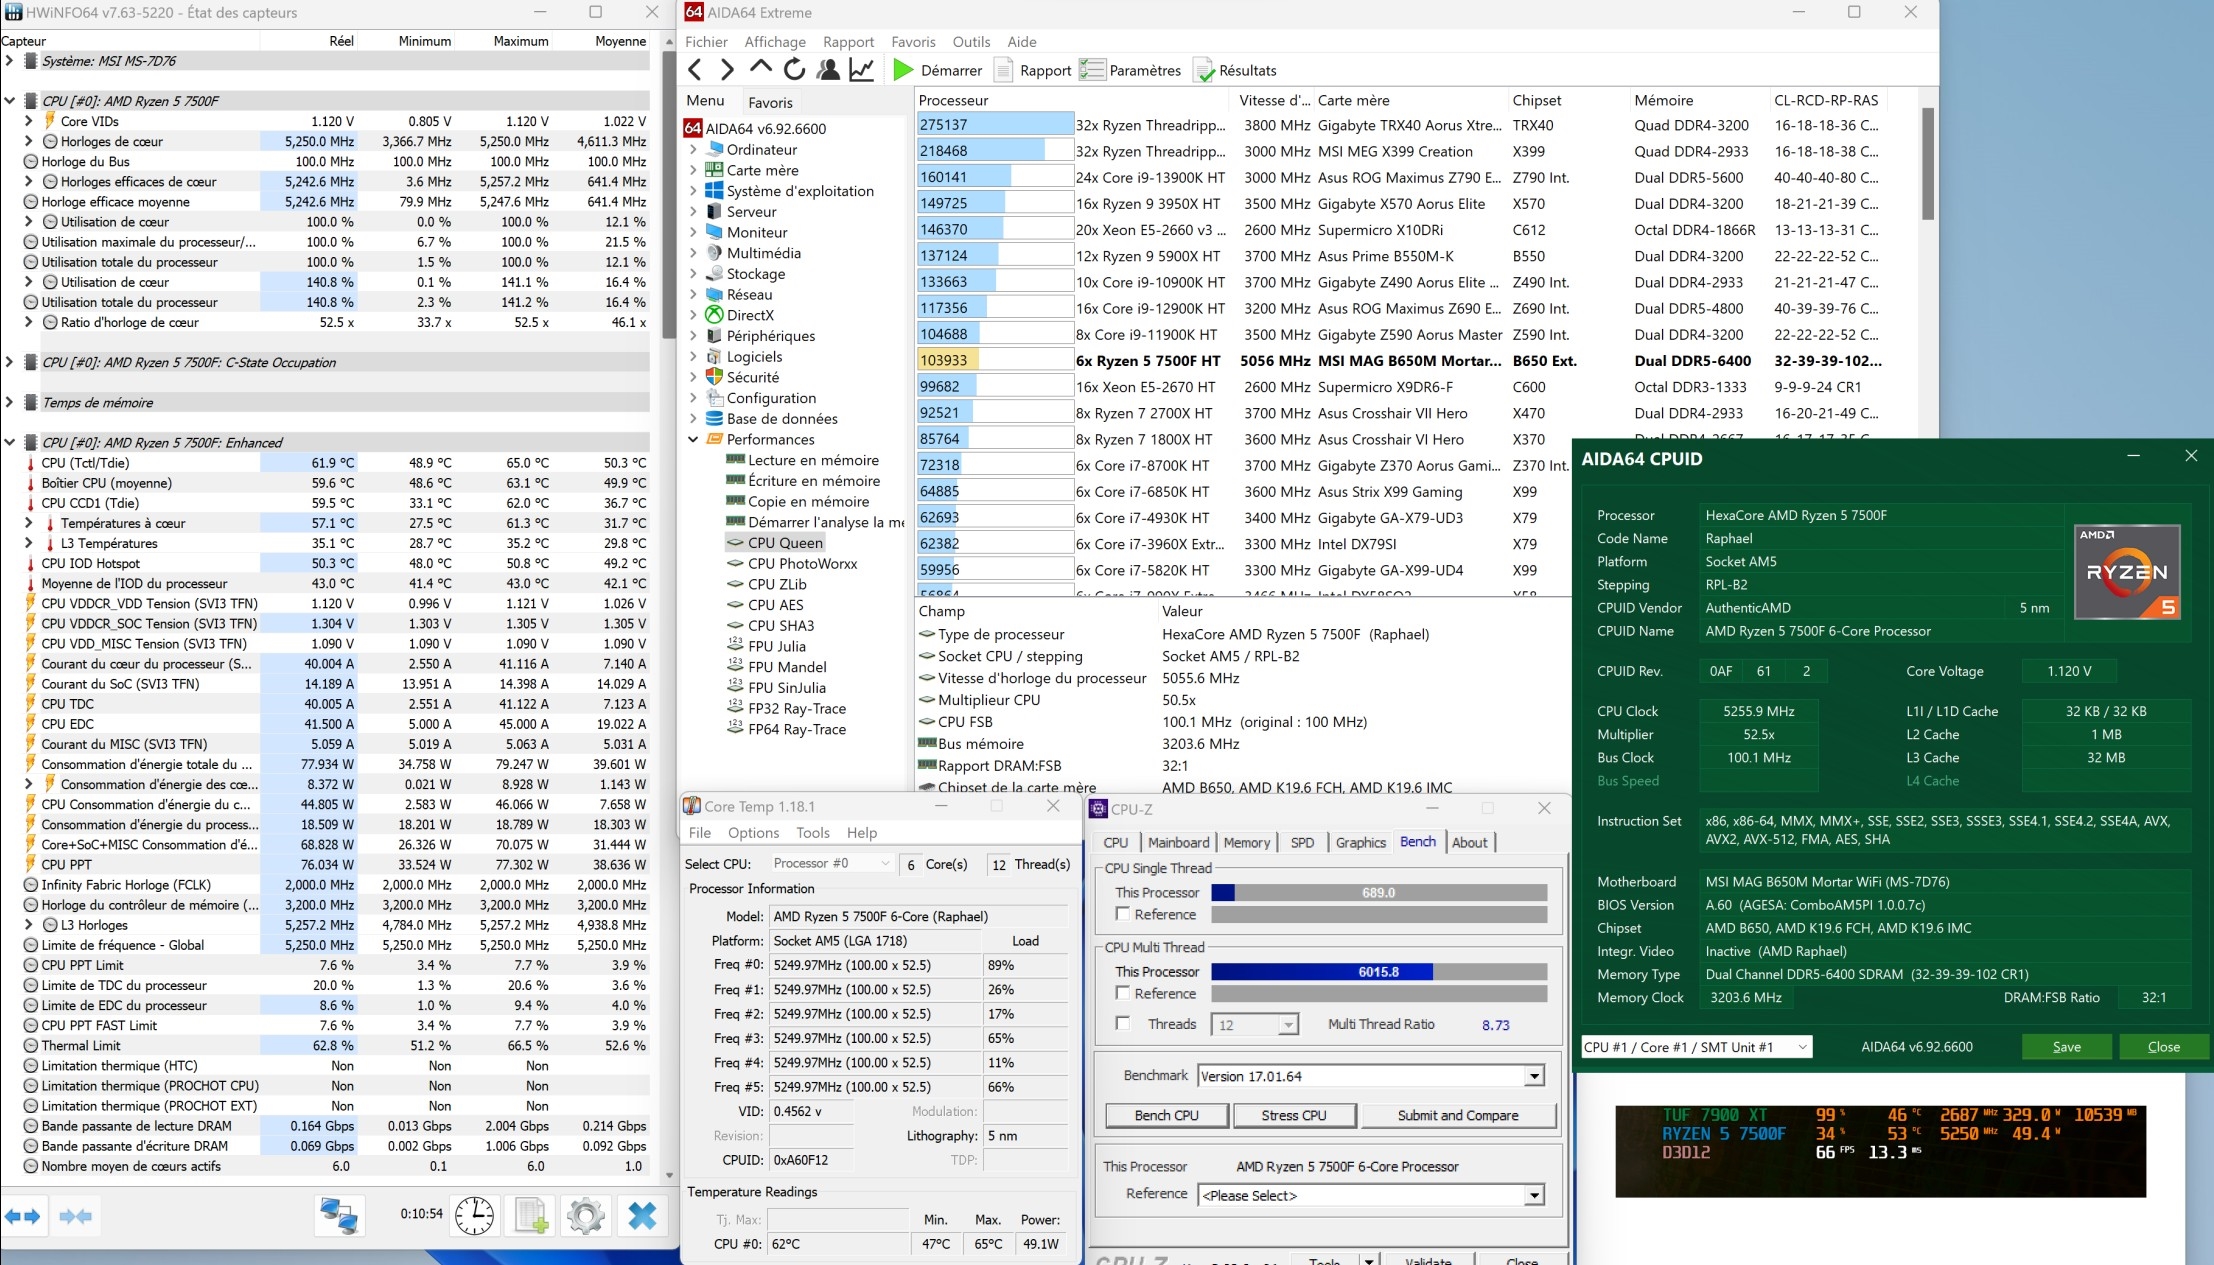Expand Carte mère node in AIDA64 tree
The height and width of the screenshot is (1265, 2214).
(x=693, y=170)
